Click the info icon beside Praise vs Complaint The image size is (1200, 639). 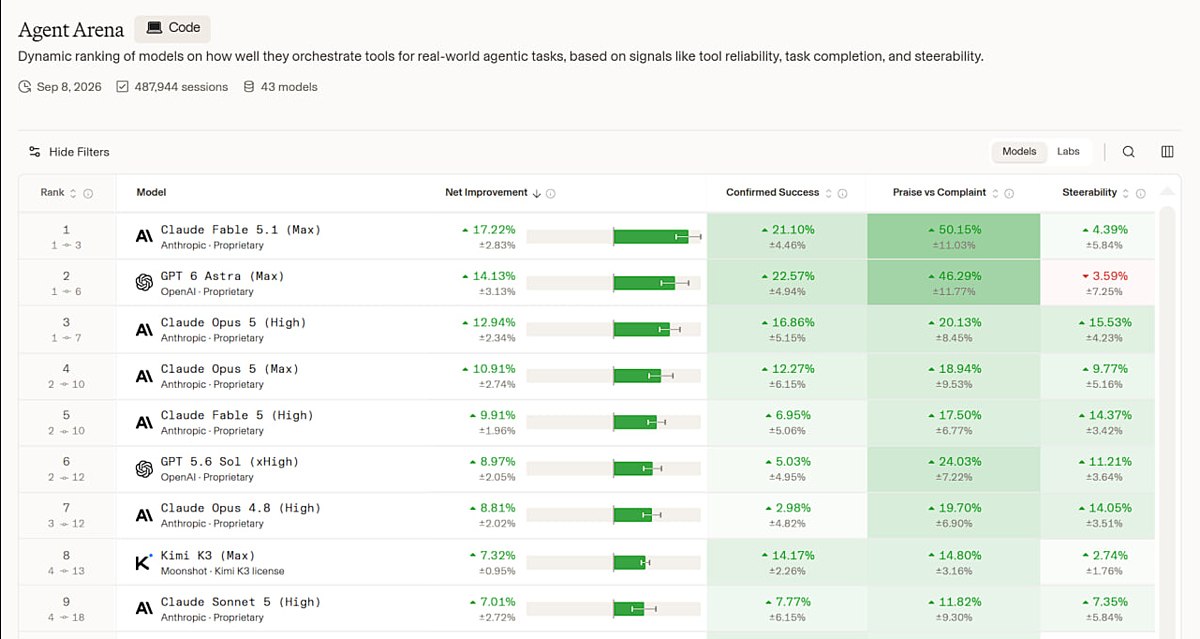[x=1009, y=193]
